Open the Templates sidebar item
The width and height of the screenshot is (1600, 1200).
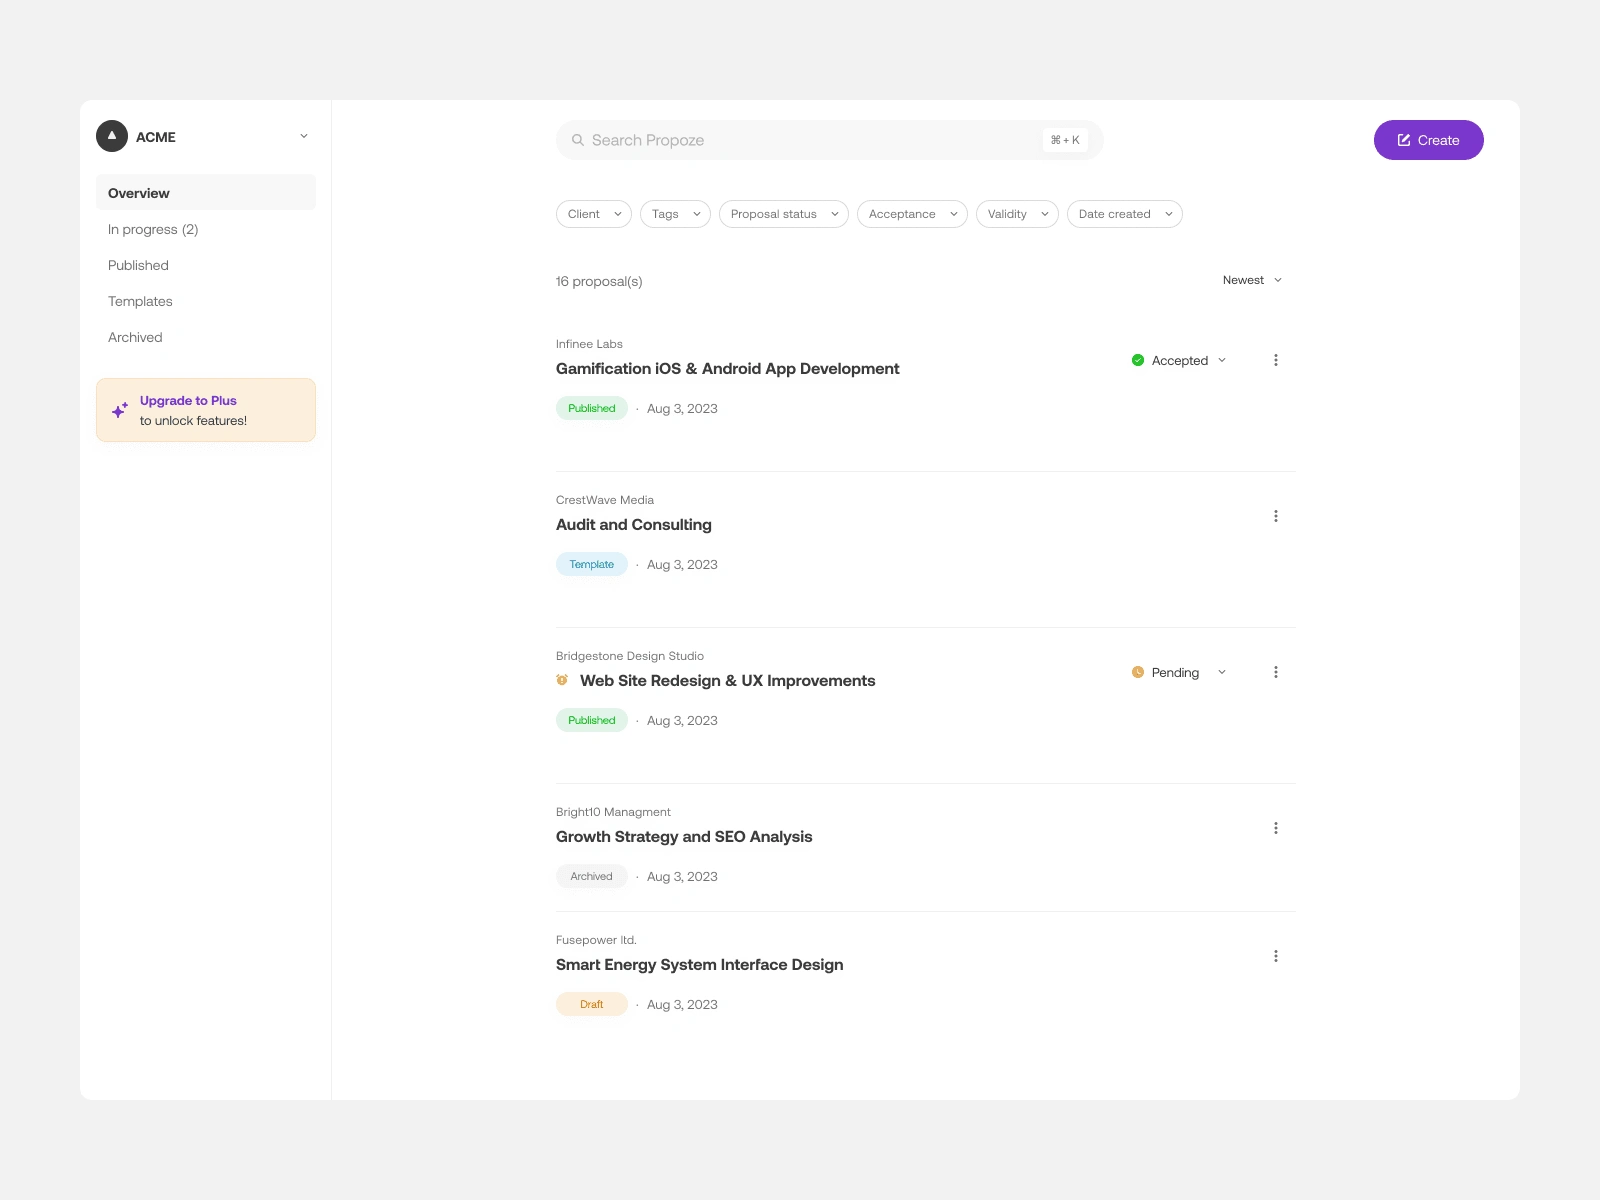(140, 301)
